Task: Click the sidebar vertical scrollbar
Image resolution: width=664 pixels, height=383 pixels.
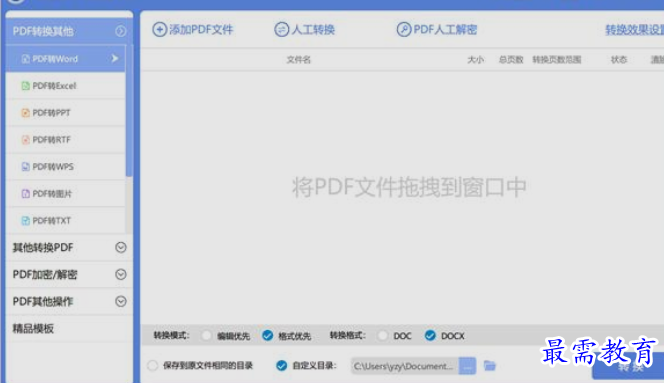Action: tap(129, 110)
